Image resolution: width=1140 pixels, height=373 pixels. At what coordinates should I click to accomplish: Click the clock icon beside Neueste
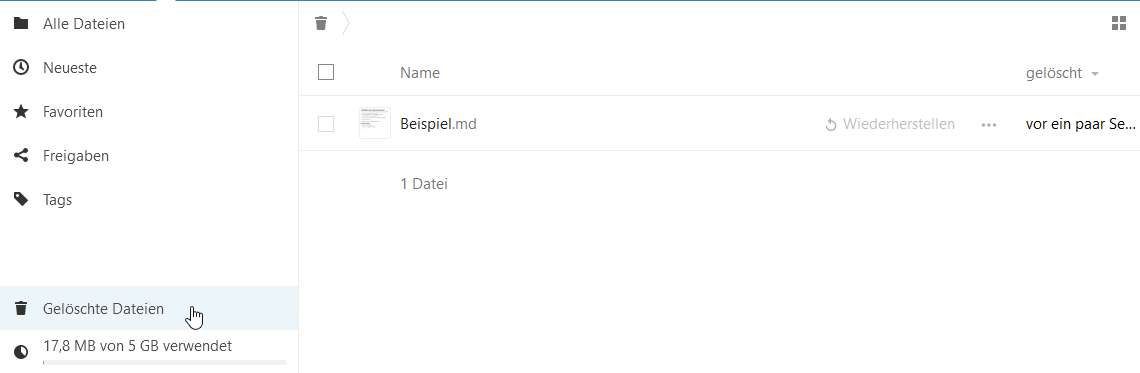coord(21,68)
